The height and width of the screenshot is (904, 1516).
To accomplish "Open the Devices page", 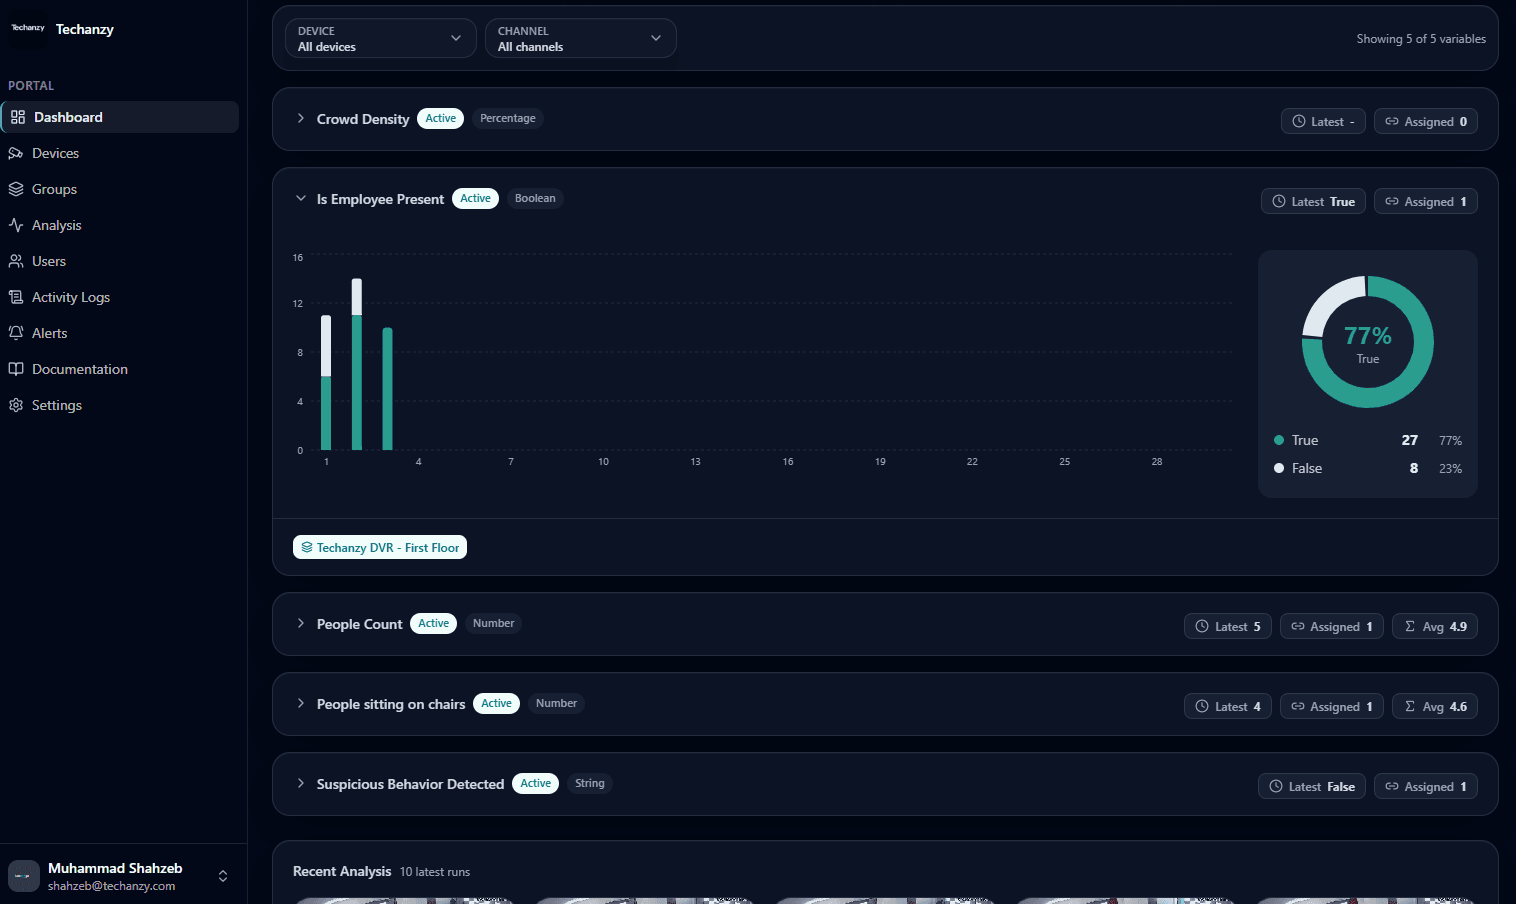I will (x=120, y=153).
